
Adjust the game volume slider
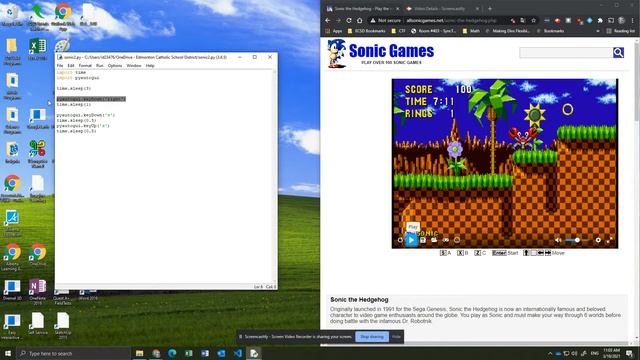pyautogui.click(x=577, y=240)
